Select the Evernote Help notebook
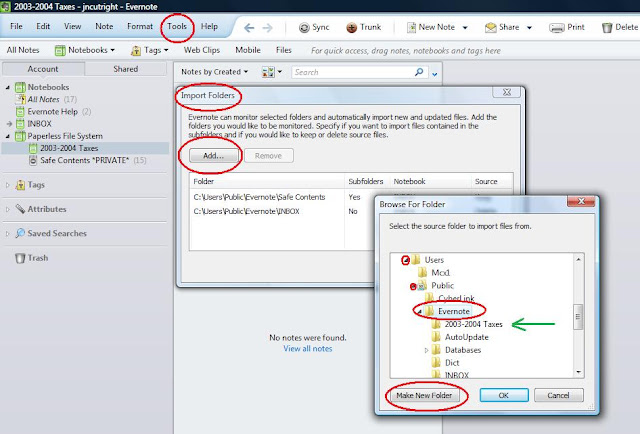This screenshot has width=640, height=434. pos(53,111)
